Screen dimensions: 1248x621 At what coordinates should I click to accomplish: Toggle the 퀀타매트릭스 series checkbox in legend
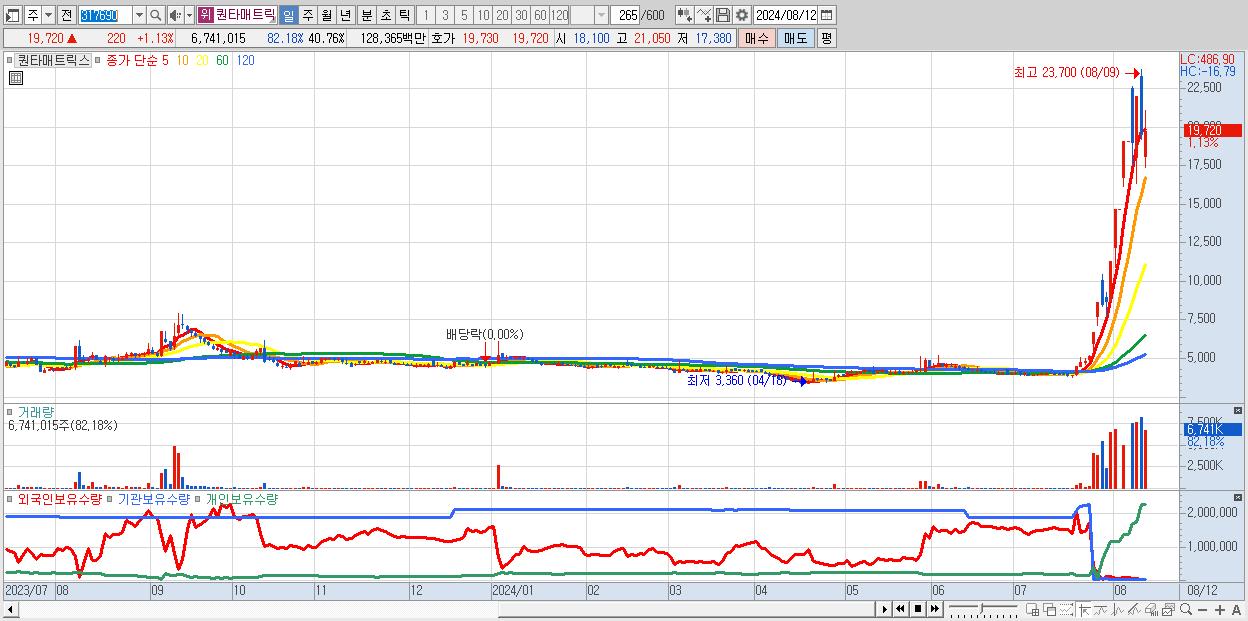(10, 60)
